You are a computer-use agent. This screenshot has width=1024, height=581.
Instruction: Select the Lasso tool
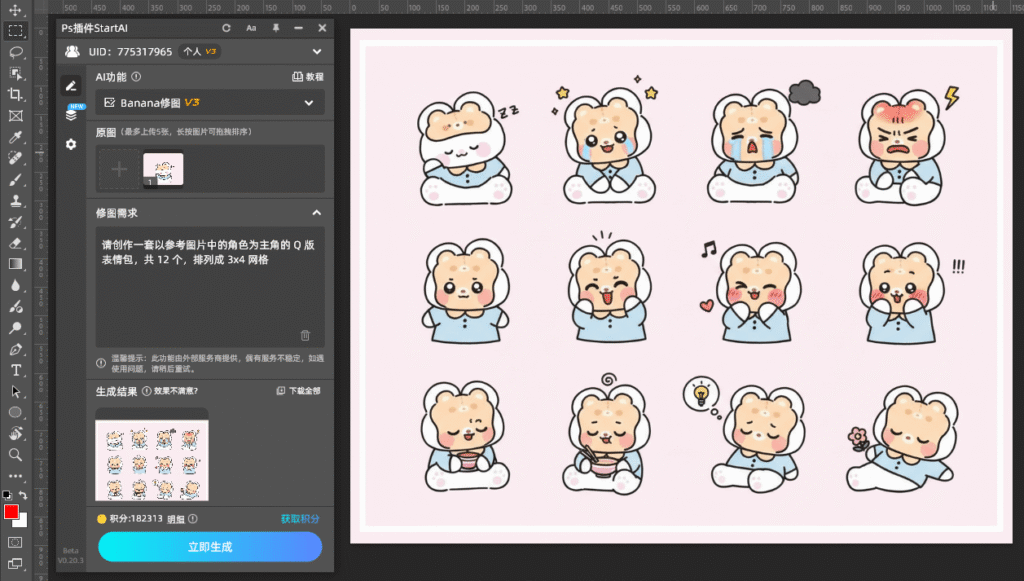tap(14, 53)
